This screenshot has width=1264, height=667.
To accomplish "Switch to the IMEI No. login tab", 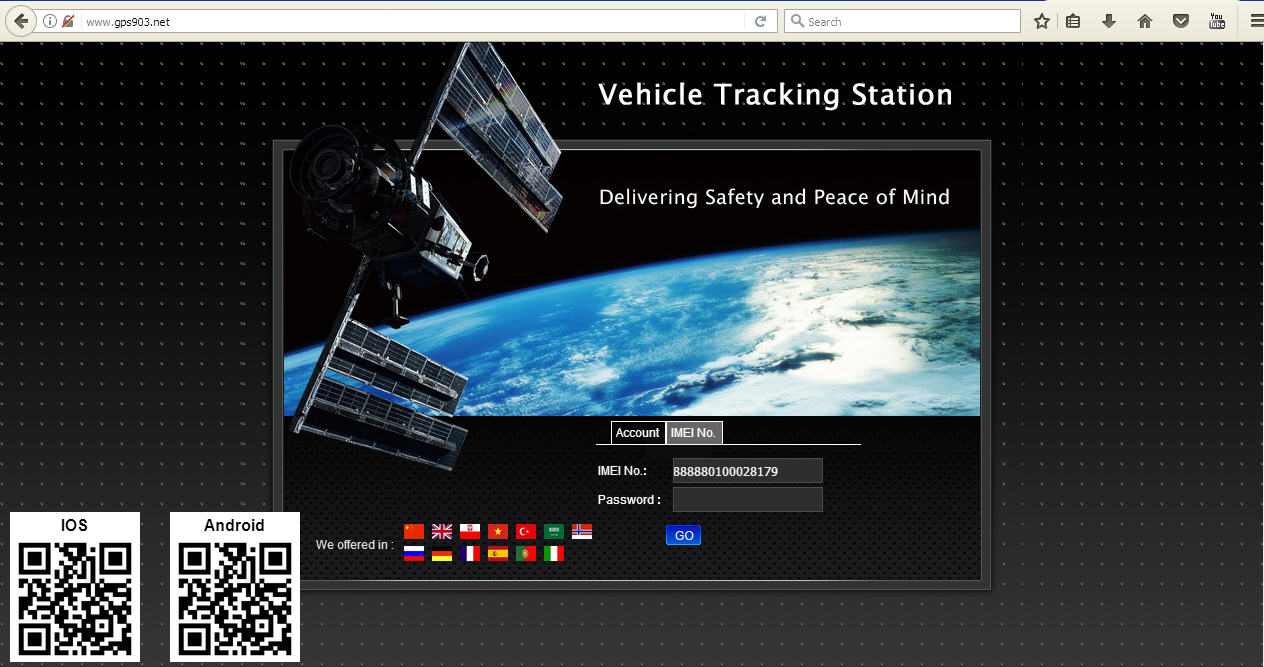I will pyautogui.click(x=693, y=433).
